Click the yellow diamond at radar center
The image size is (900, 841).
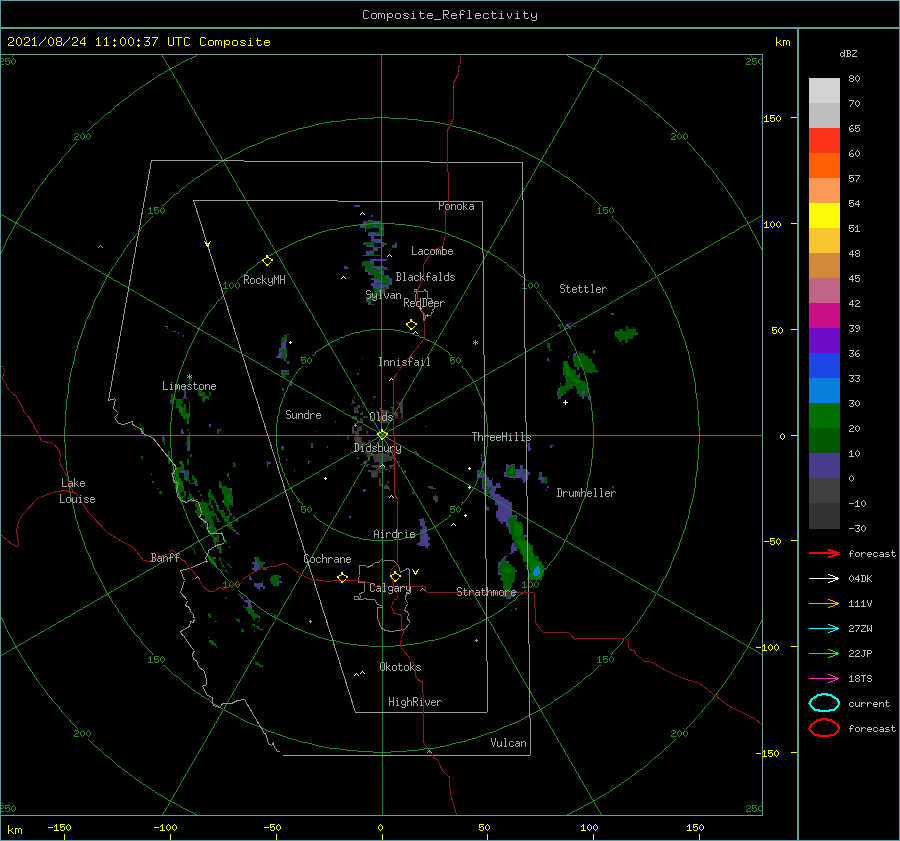(382, 435)
